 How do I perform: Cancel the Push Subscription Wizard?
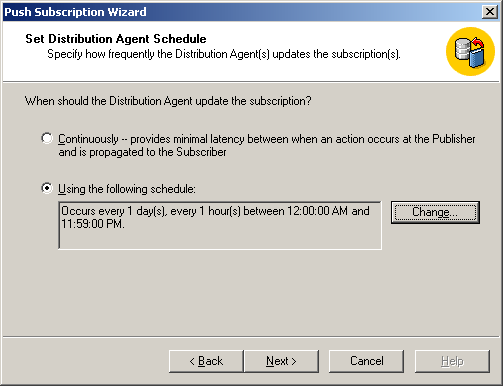point(366,361)
